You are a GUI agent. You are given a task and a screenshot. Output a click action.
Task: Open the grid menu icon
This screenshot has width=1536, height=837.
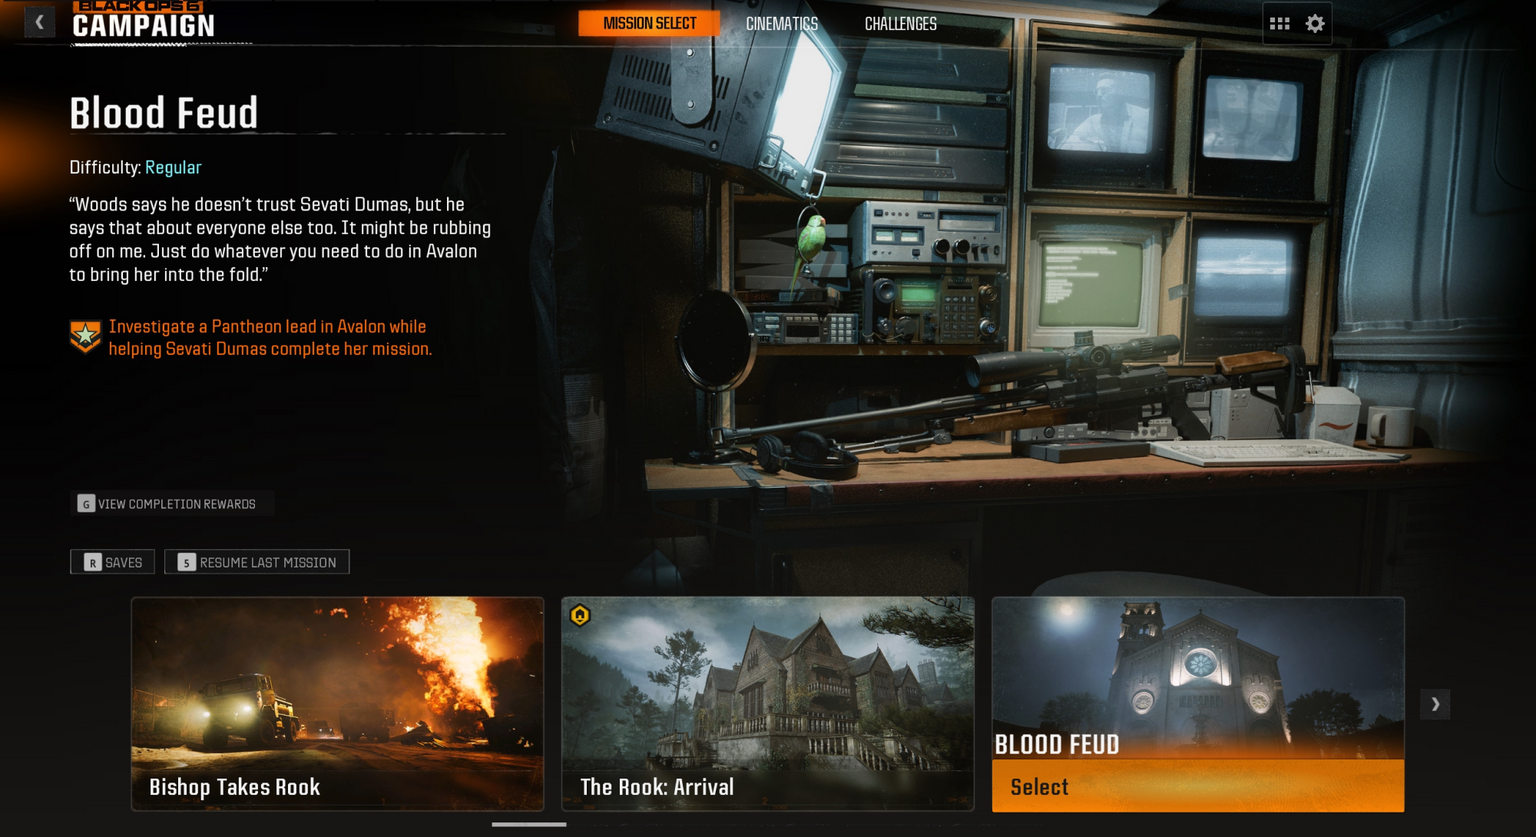pyautogui.click(x=1279, y=24)
